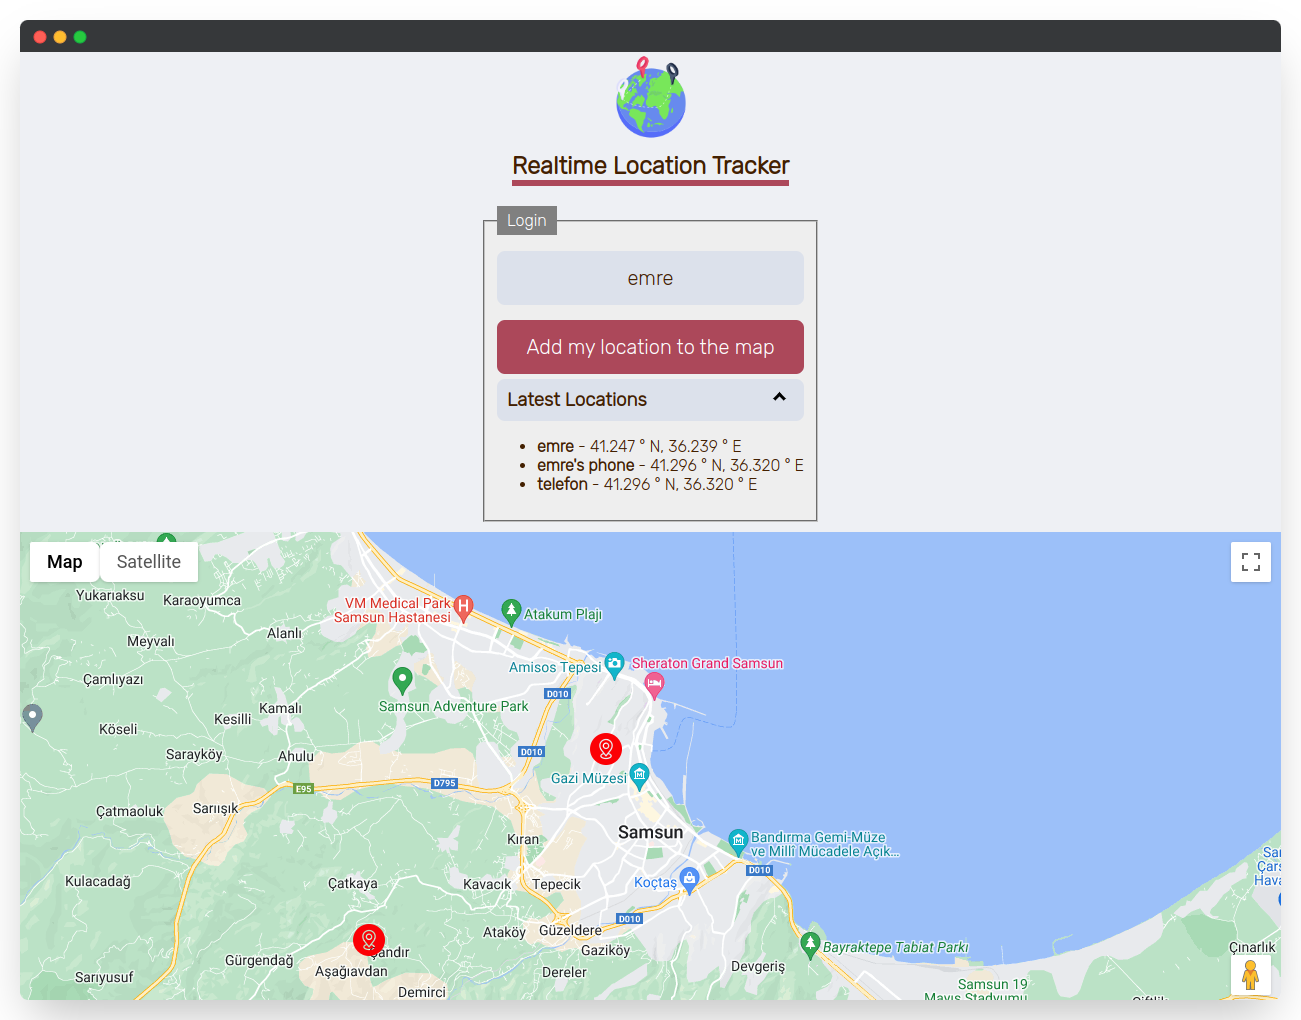1301x1020 pixels.
Task: Click the red close window button
Action: pos(40,37)
